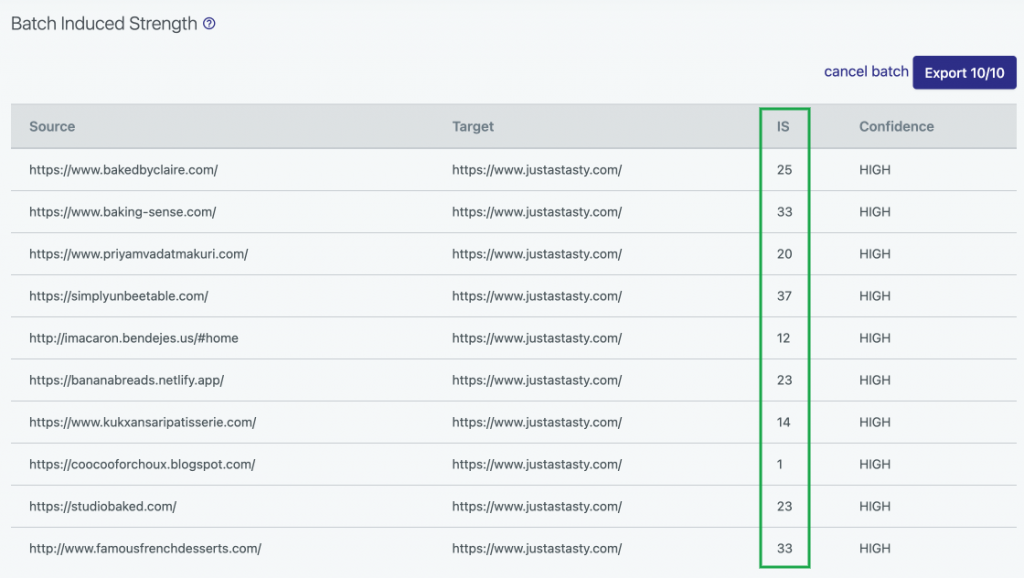The image size is (1024, 578).
Task: Click source https://www.kukxansaripatisserie.com/
Action: tap(142, 423)
